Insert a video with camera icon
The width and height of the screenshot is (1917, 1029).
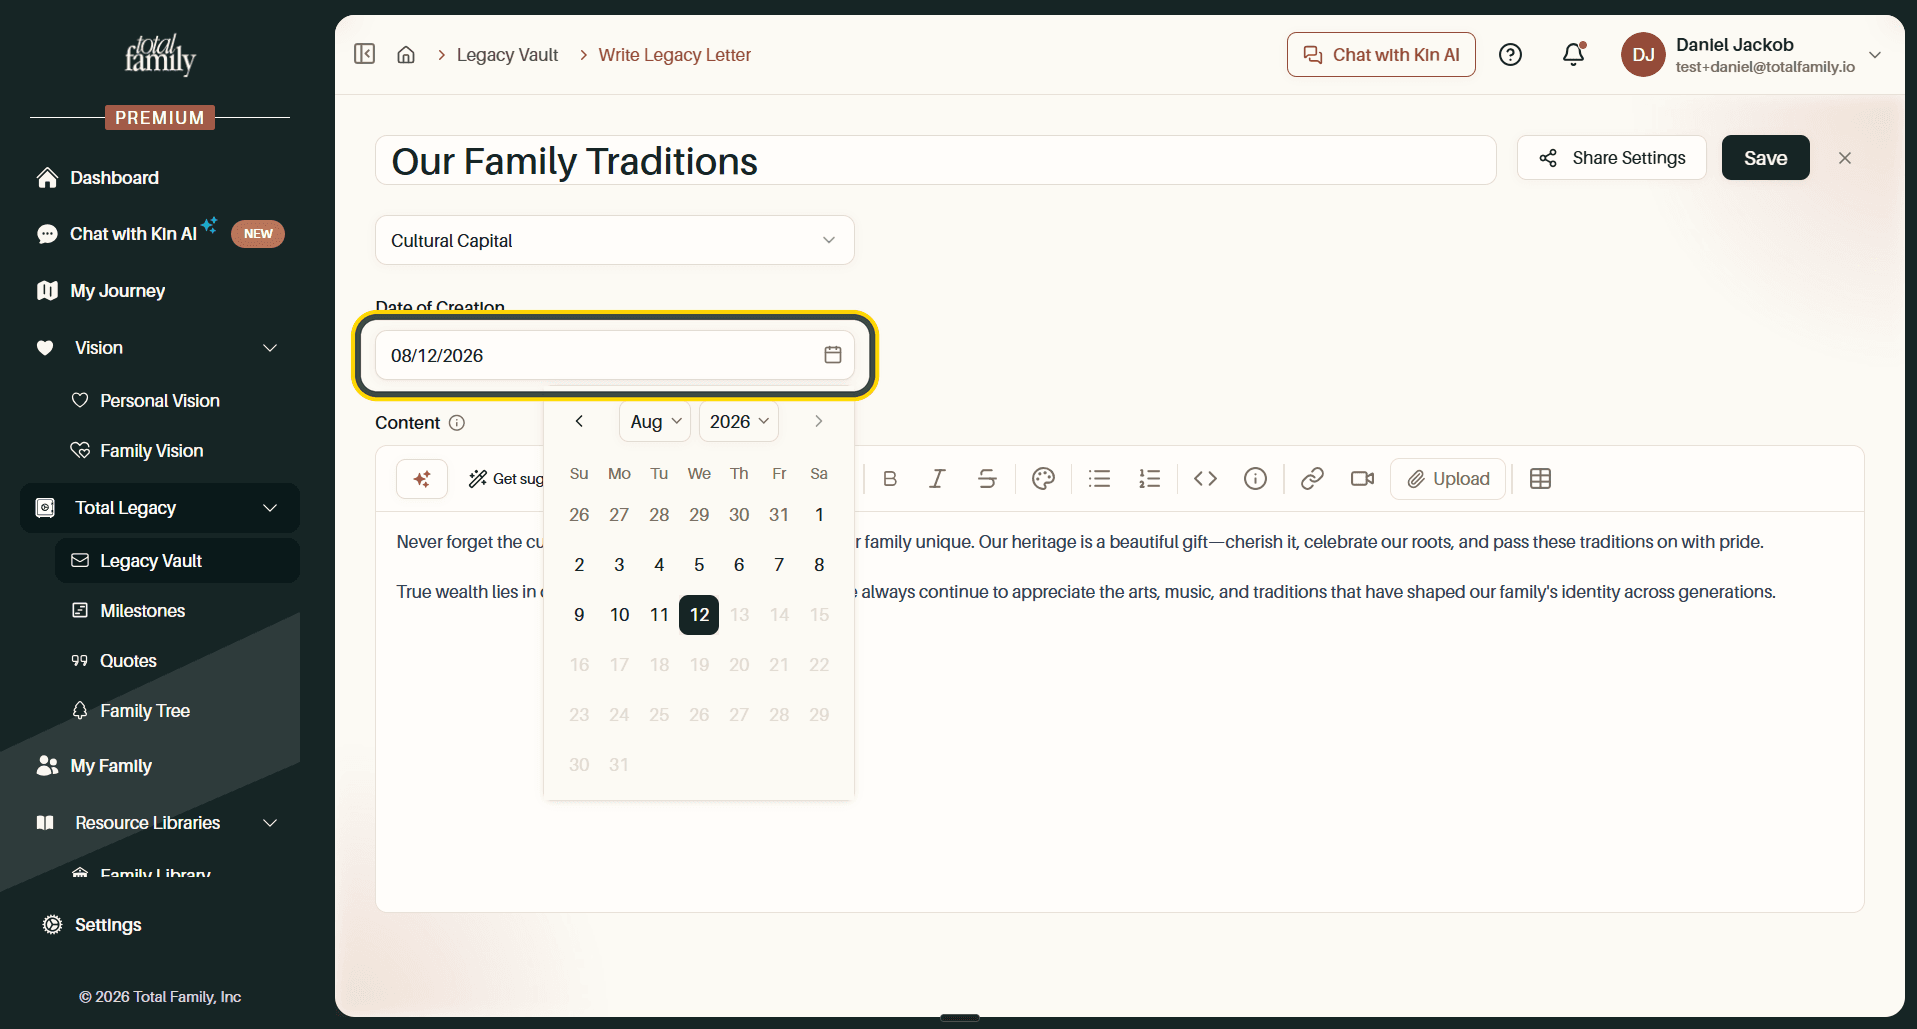(x=1362, y=479)
